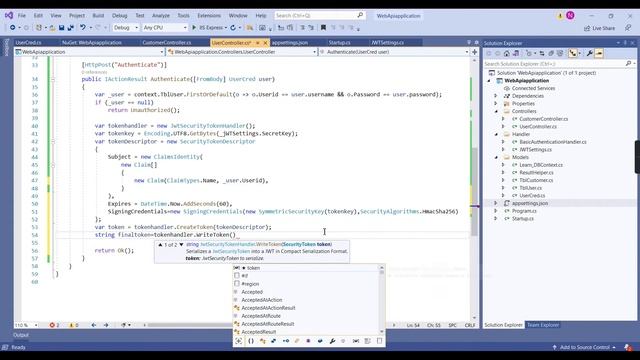640x360 pixels.
Task: Collapse the Controllers folder
Action: pyautogui.click(x=496, y=111)
